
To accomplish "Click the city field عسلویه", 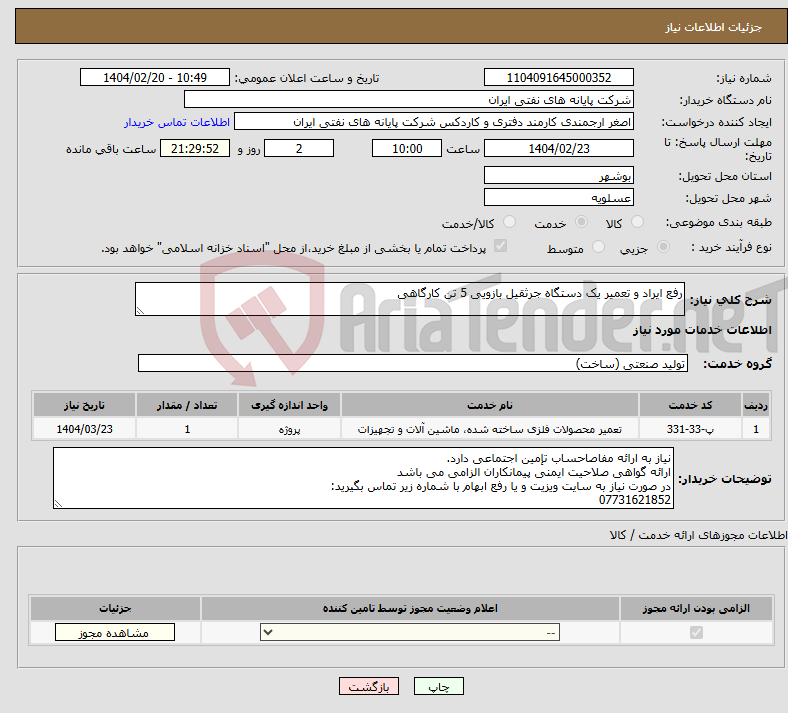I will tap(558, 197).
